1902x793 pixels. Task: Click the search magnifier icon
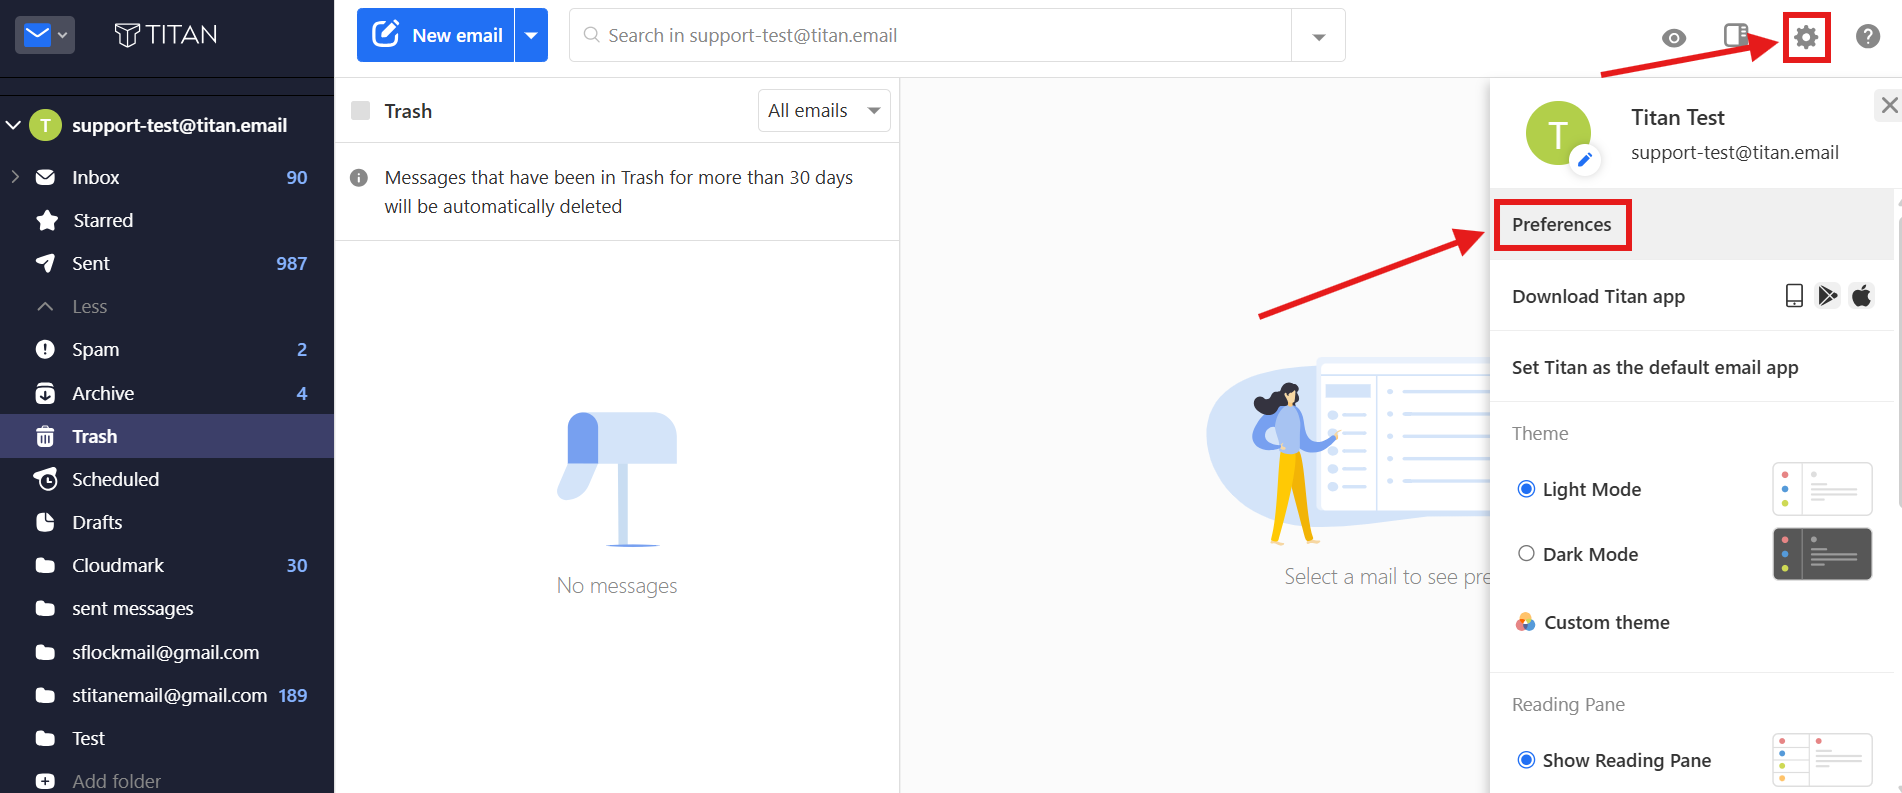pyautogui.click(x=592, y=35)
